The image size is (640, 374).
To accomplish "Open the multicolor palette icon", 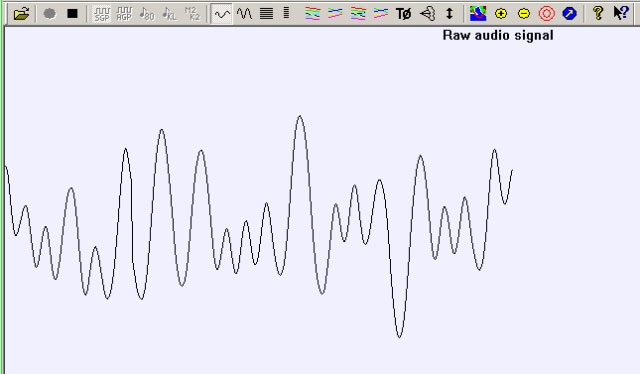I will (x=478, y=14).
